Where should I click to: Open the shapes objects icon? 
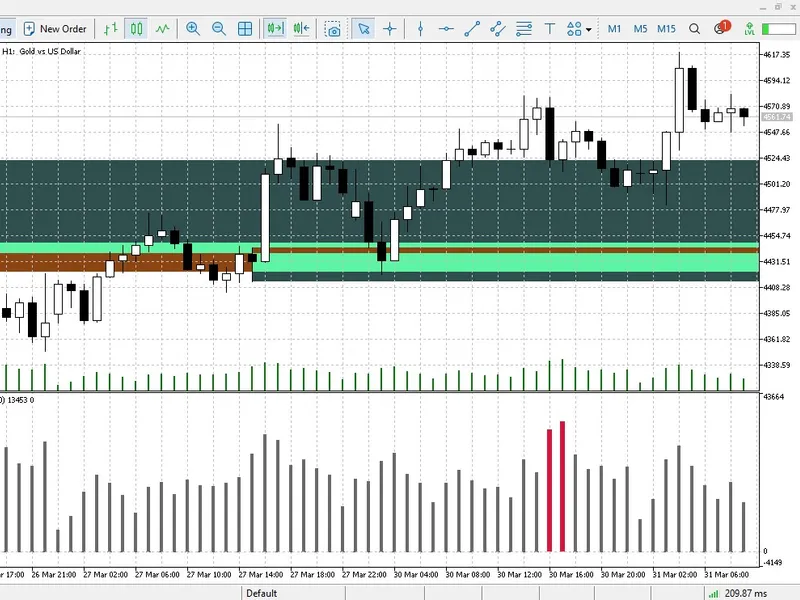click(574, 29)
